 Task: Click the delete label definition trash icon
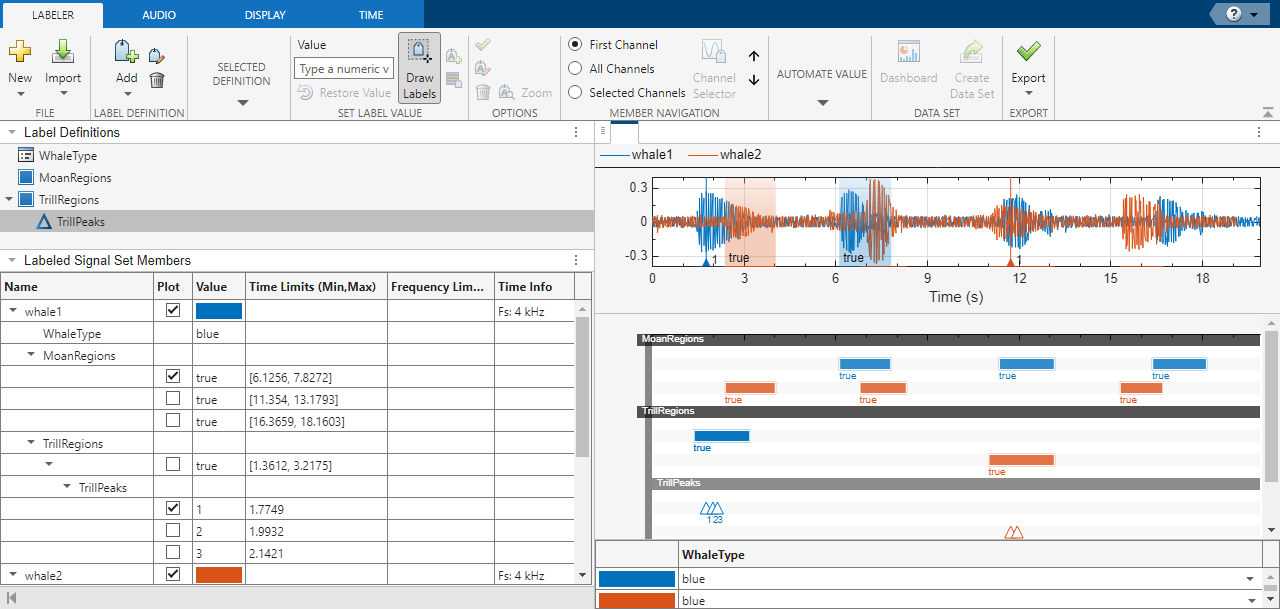157,80
